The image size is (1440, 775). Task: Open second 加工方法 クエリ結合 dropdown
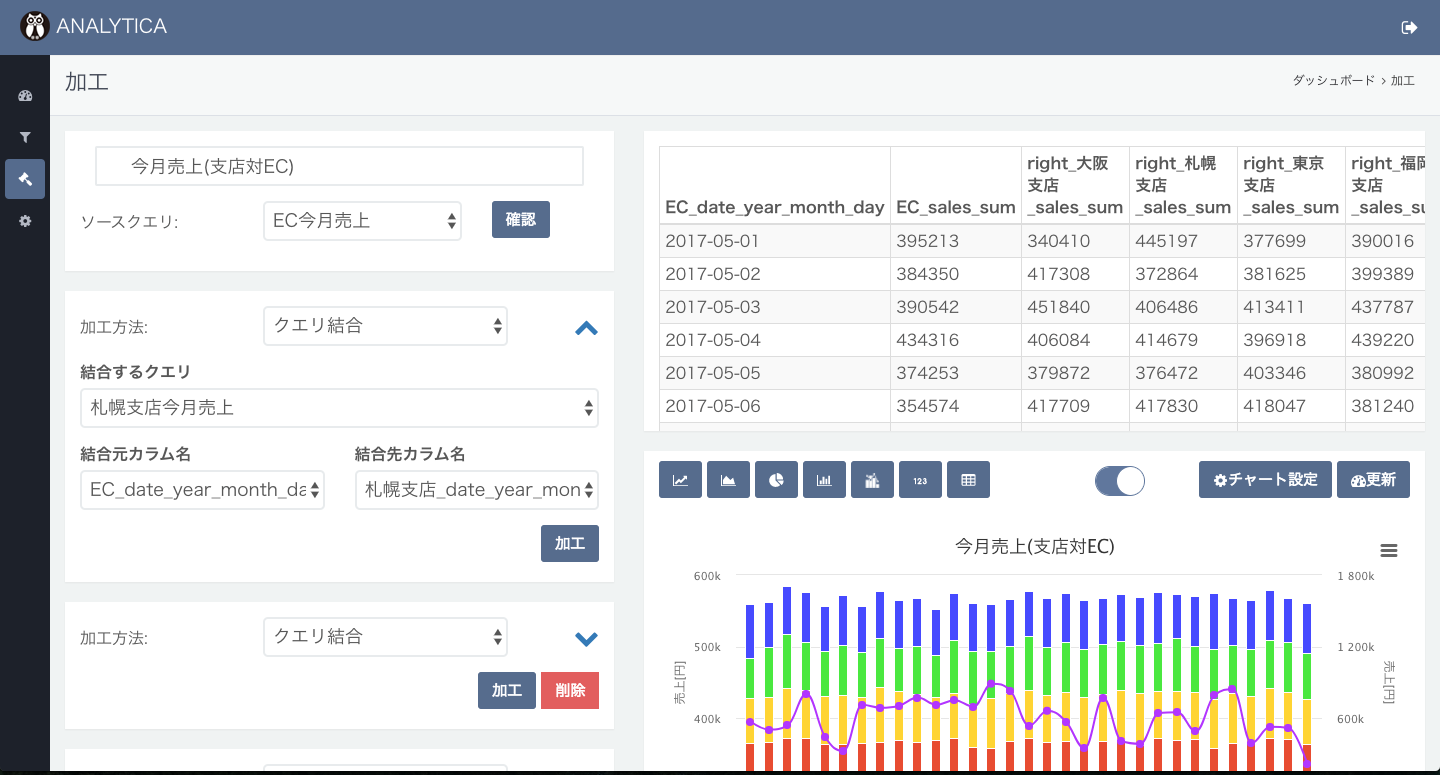(x=385, y=637)
